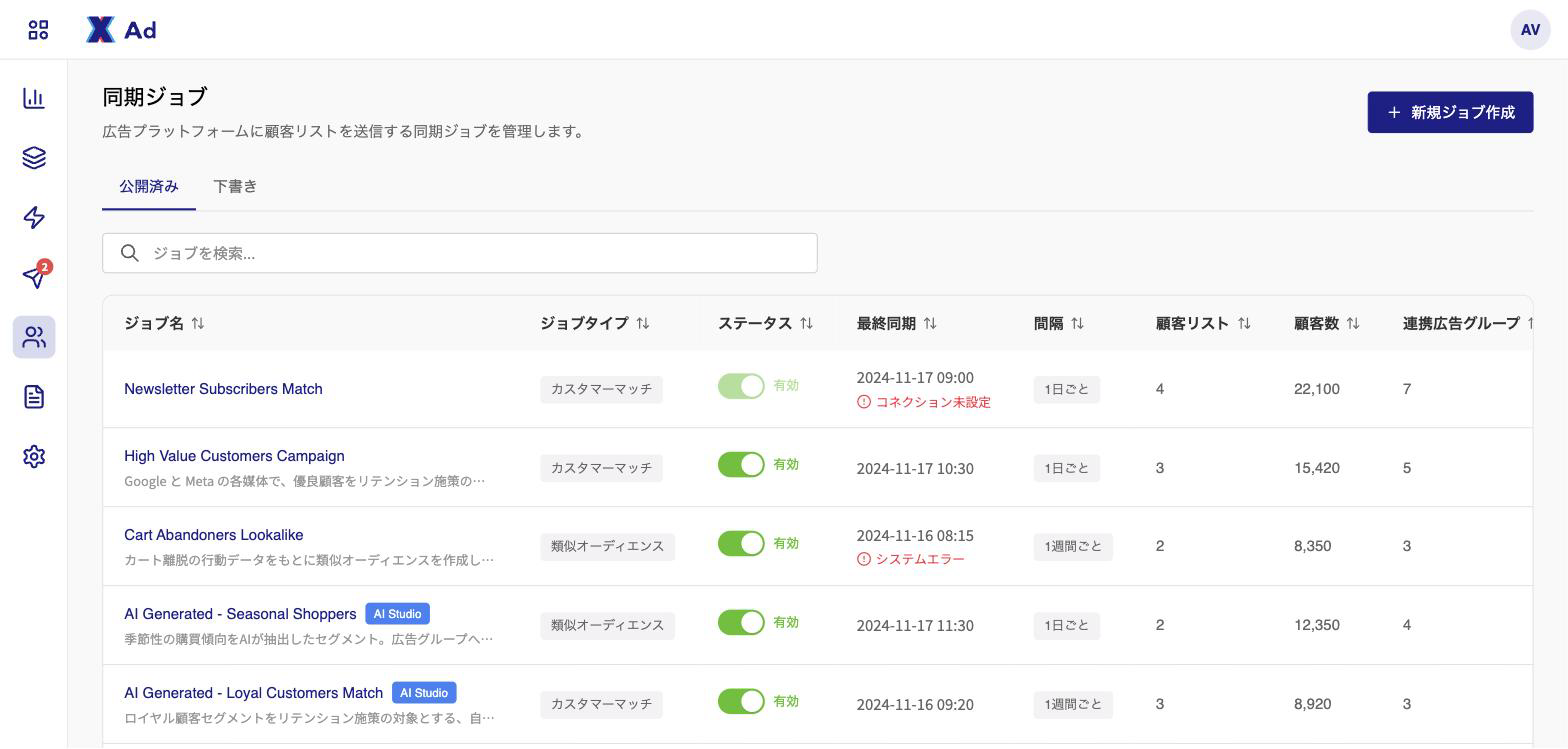Viewport: 1568px width, 749px height.
Task: Open AI Generated - Seasonal Shoppers job
Action: click(240, 614)
